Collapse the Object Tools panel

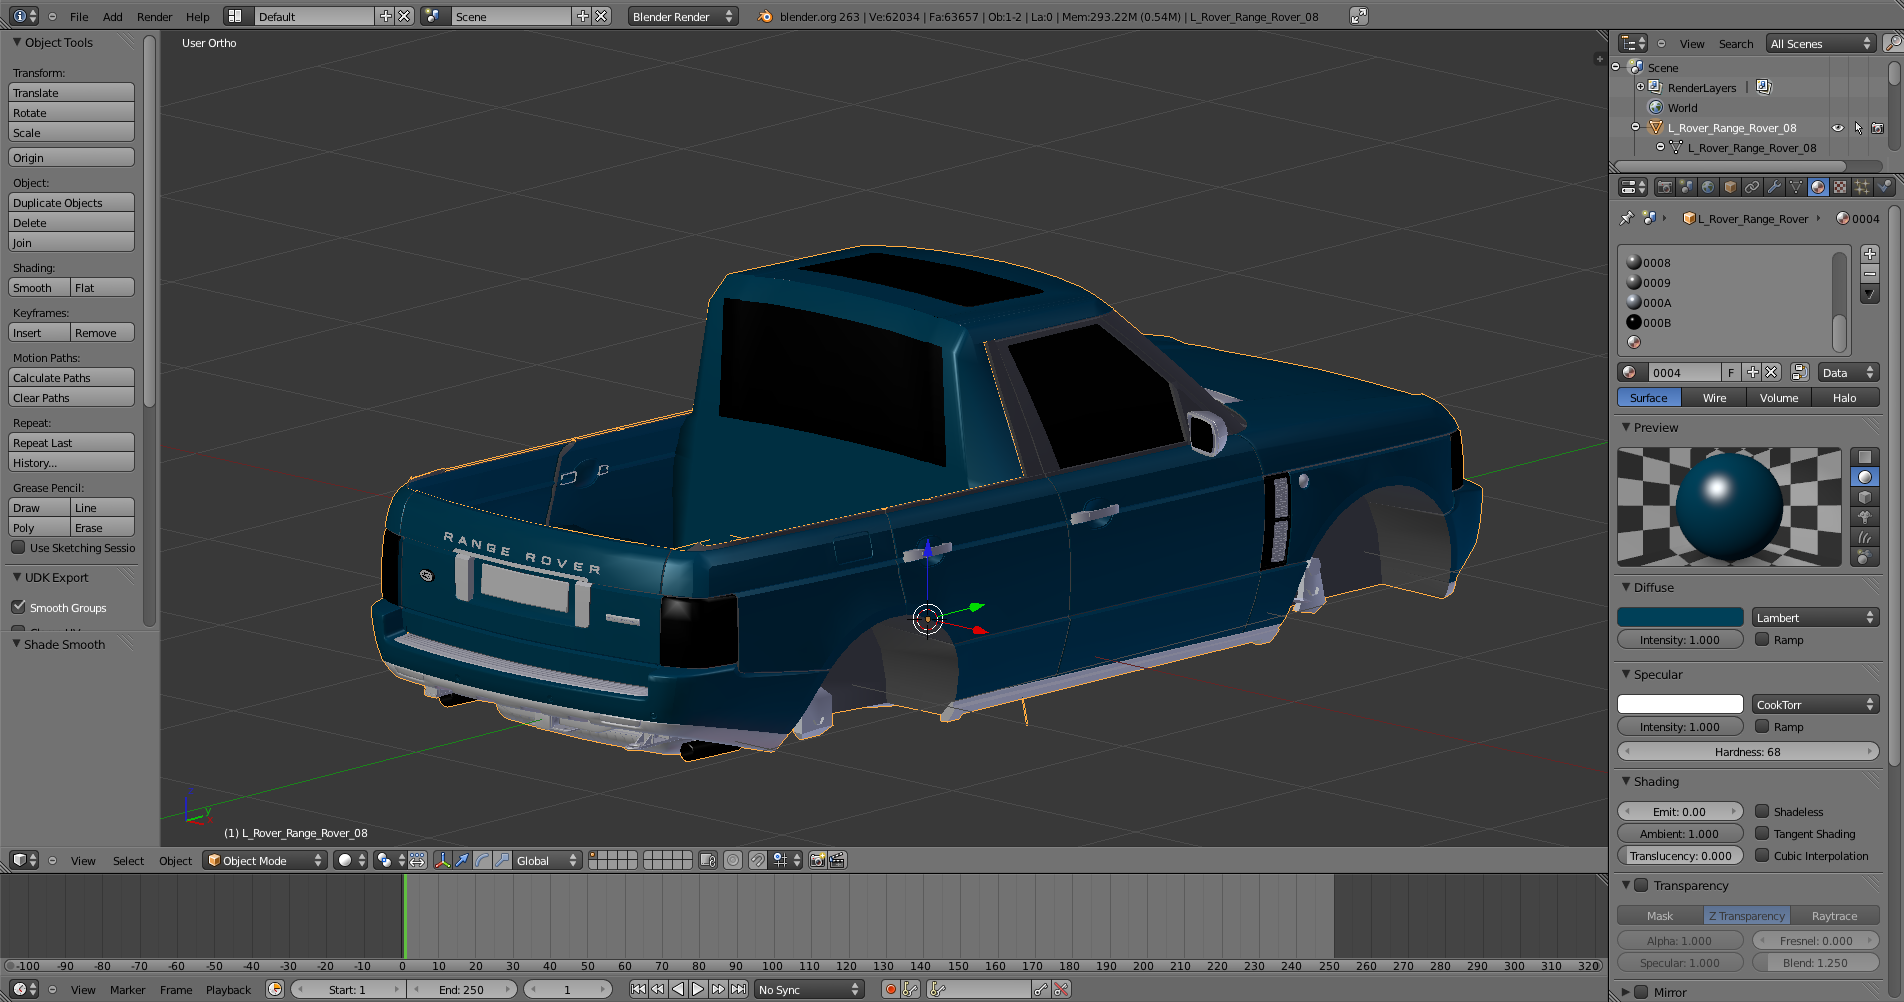17,42
